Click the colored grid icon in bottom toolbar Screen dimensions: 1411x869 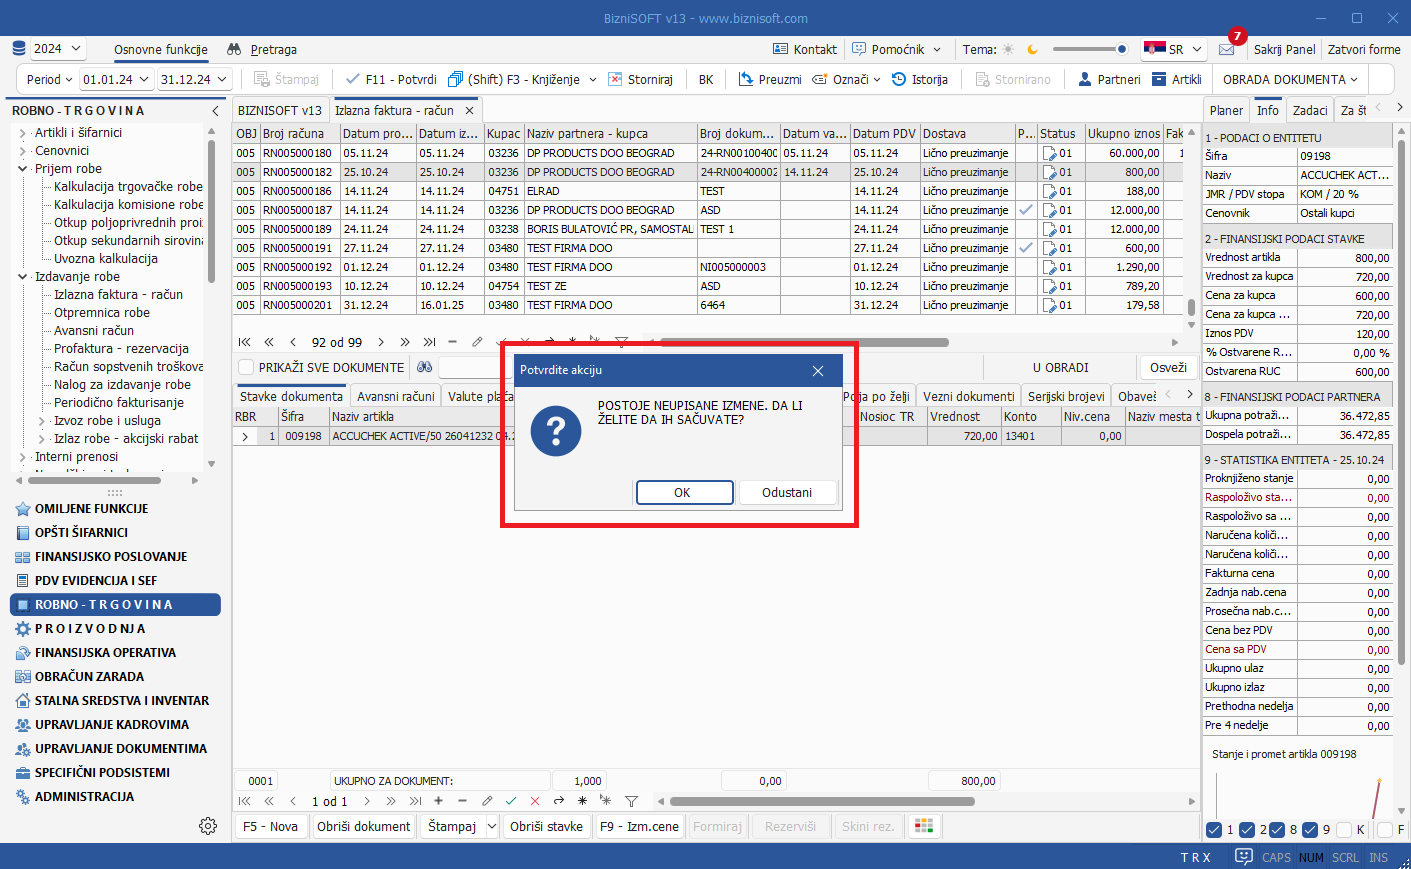point(923,826)
